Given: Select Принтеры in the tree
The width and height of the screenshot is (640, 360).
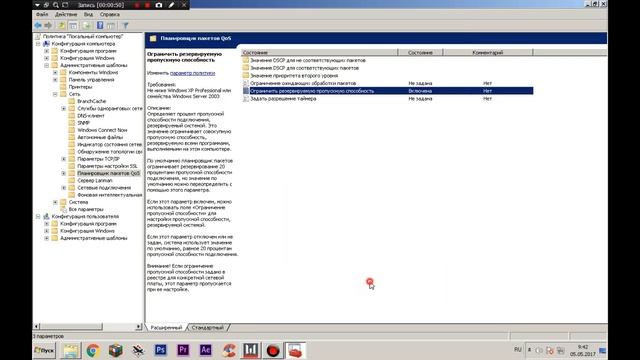Looking at the screenshot, I should click(x=80, y=87).
